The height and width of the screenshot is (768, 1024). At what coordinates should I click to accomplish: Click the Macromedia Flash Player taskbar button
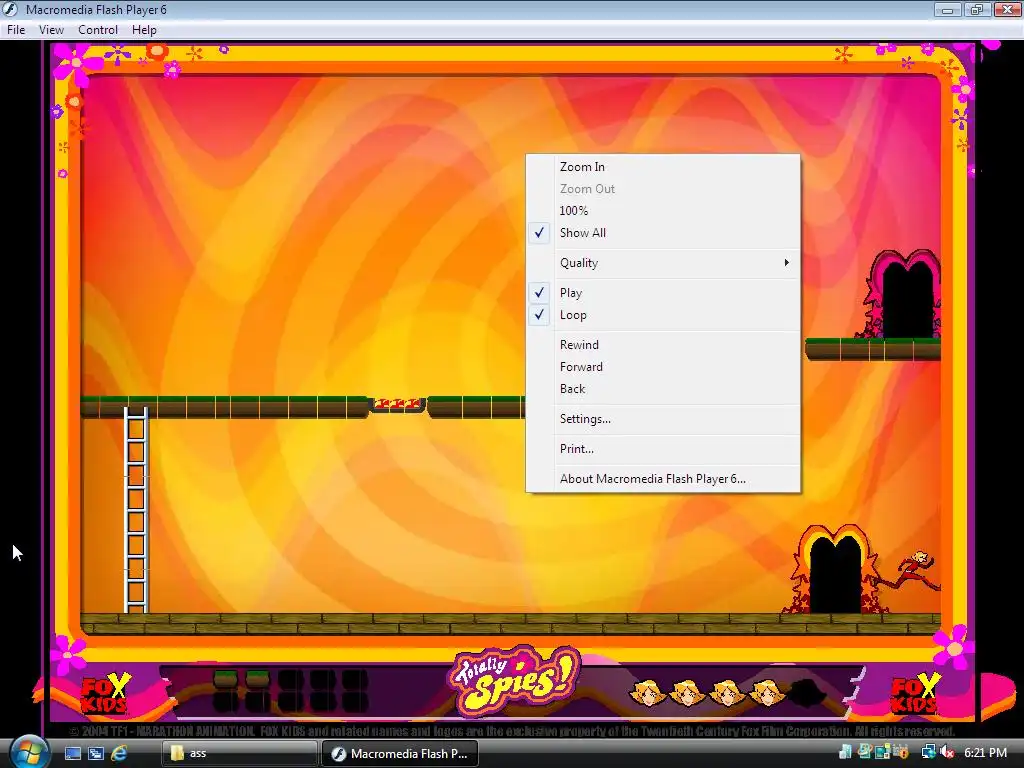[x=400, y=753]
